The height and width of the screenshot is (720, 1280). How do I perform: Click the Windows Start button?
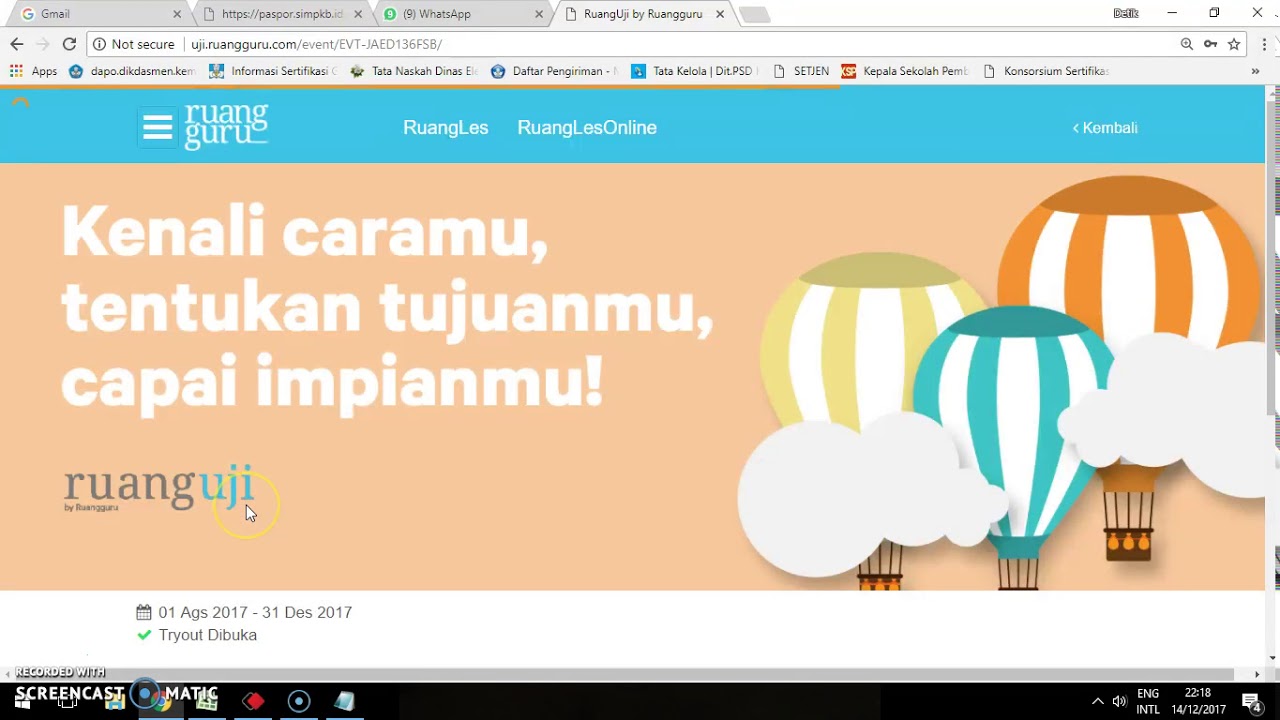coord(22,701)
